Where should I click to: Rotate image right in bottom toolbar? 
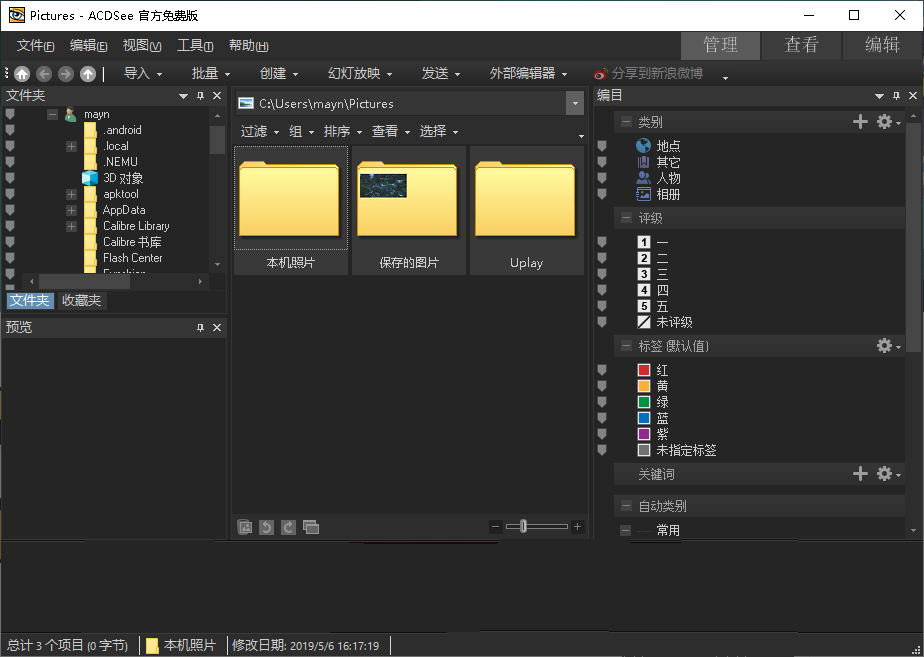click(x=288, y=527)
